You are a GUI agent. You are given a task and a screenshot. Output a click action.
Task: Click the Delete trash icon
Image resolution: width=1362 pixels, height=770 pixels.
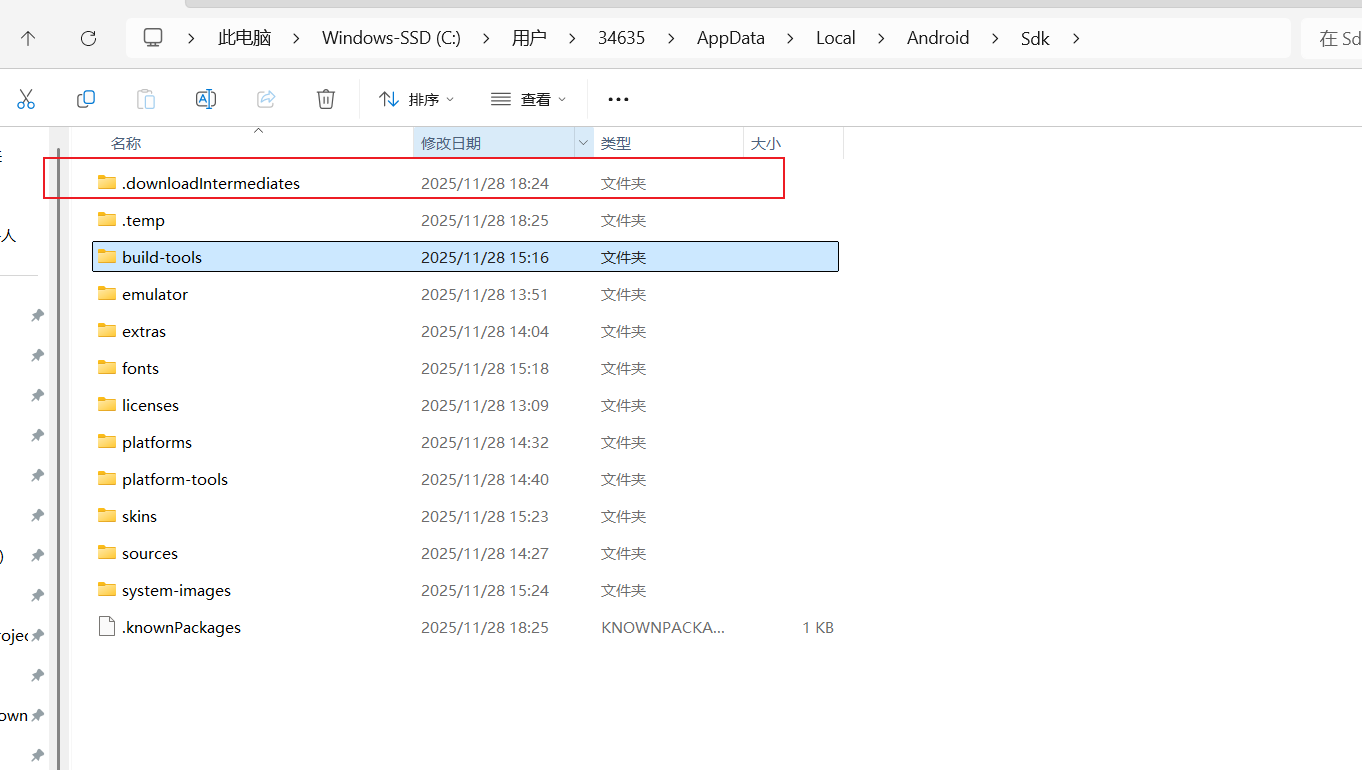[x=325, y=99]
